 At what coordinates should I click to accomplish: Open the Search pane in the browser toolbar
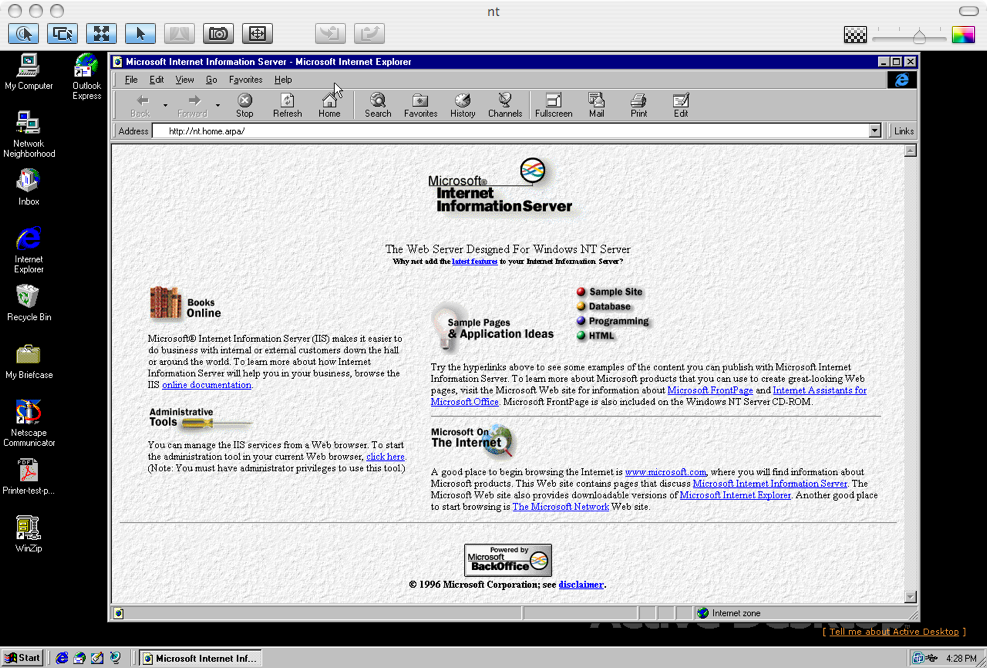(378, 105)
